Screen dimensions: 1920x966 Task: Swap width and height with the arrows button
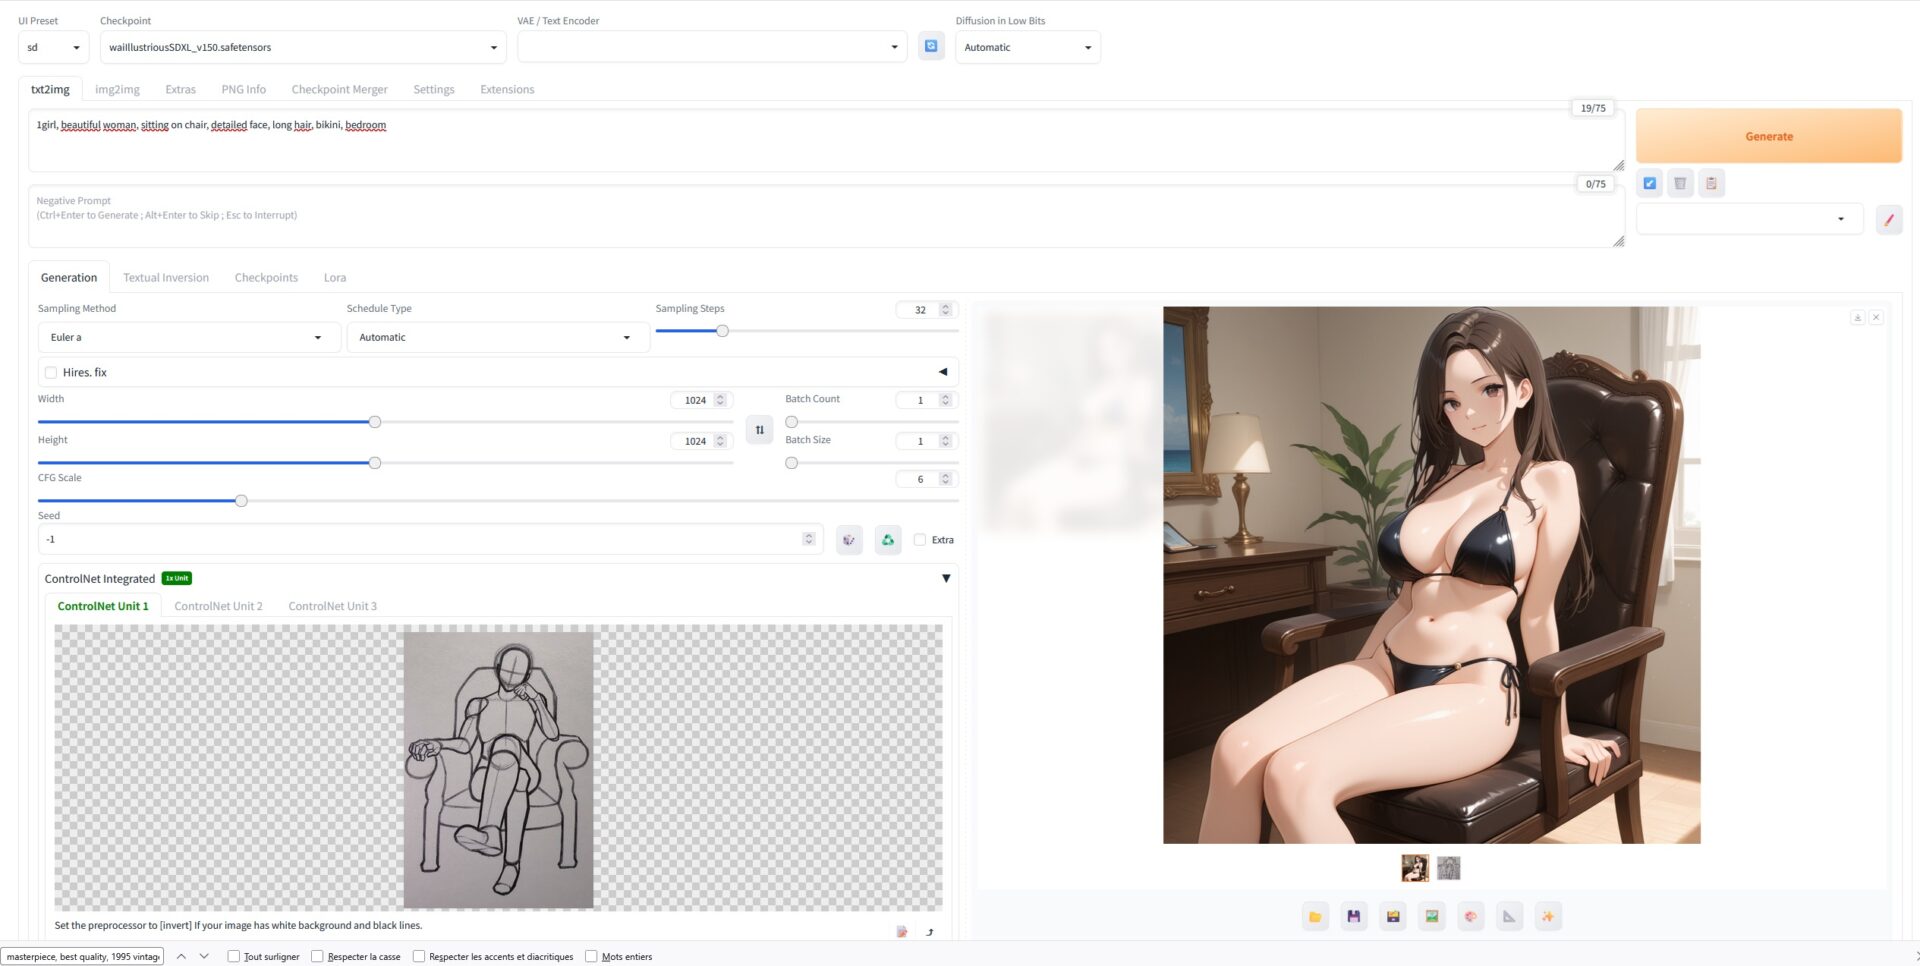tap(759, 430)
